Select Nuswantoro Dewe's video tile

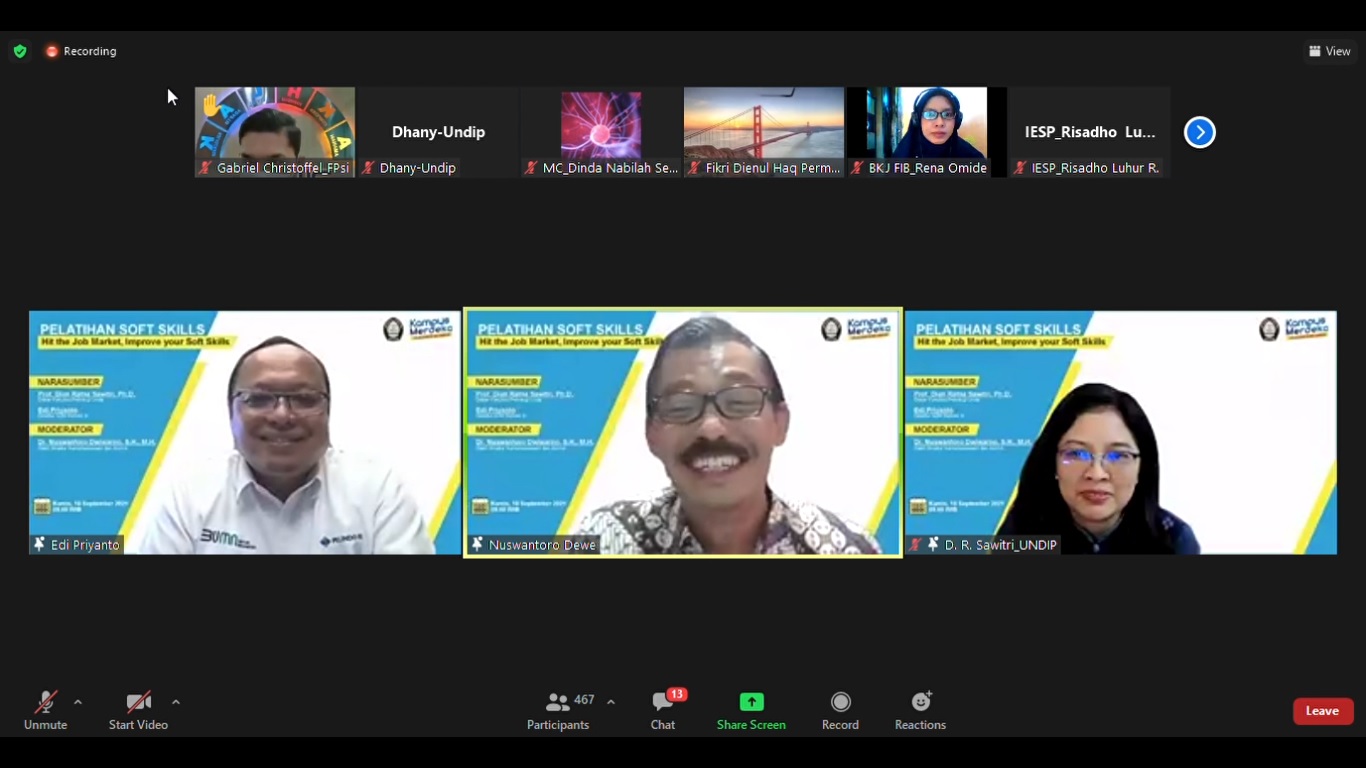click(682, 430)
